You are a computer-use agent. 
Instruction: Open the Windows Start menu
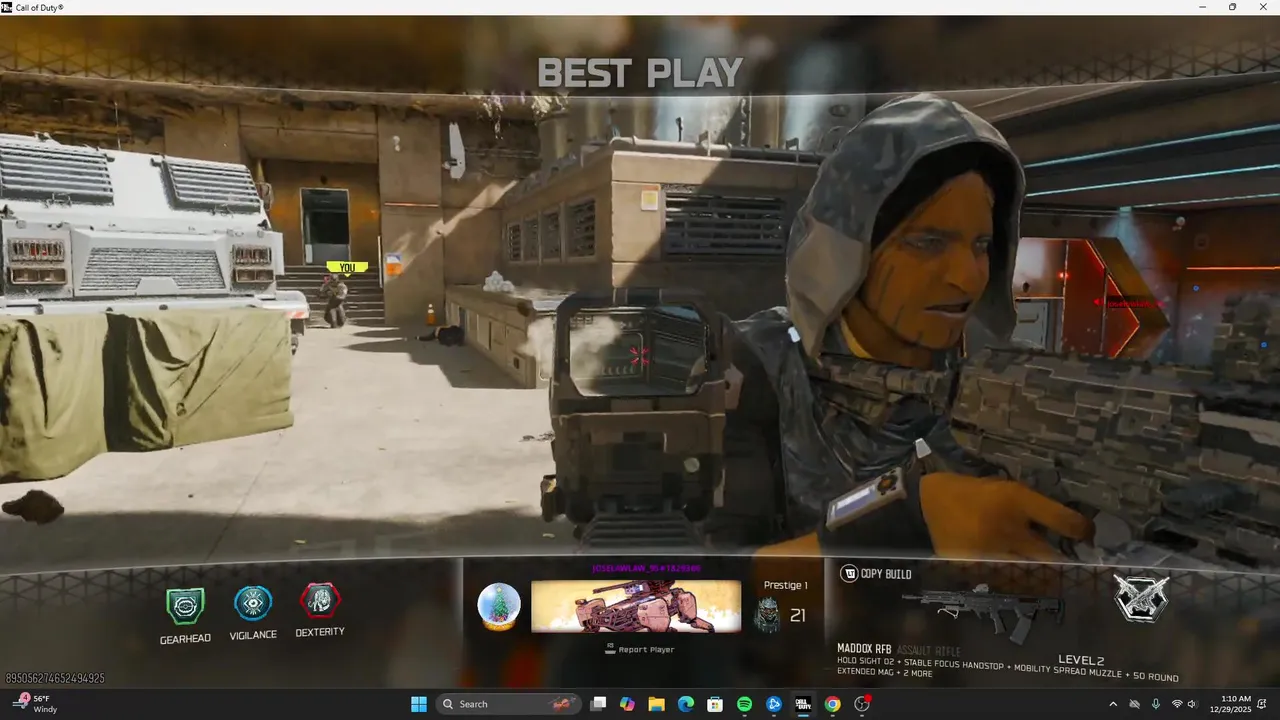click(419, 704)
